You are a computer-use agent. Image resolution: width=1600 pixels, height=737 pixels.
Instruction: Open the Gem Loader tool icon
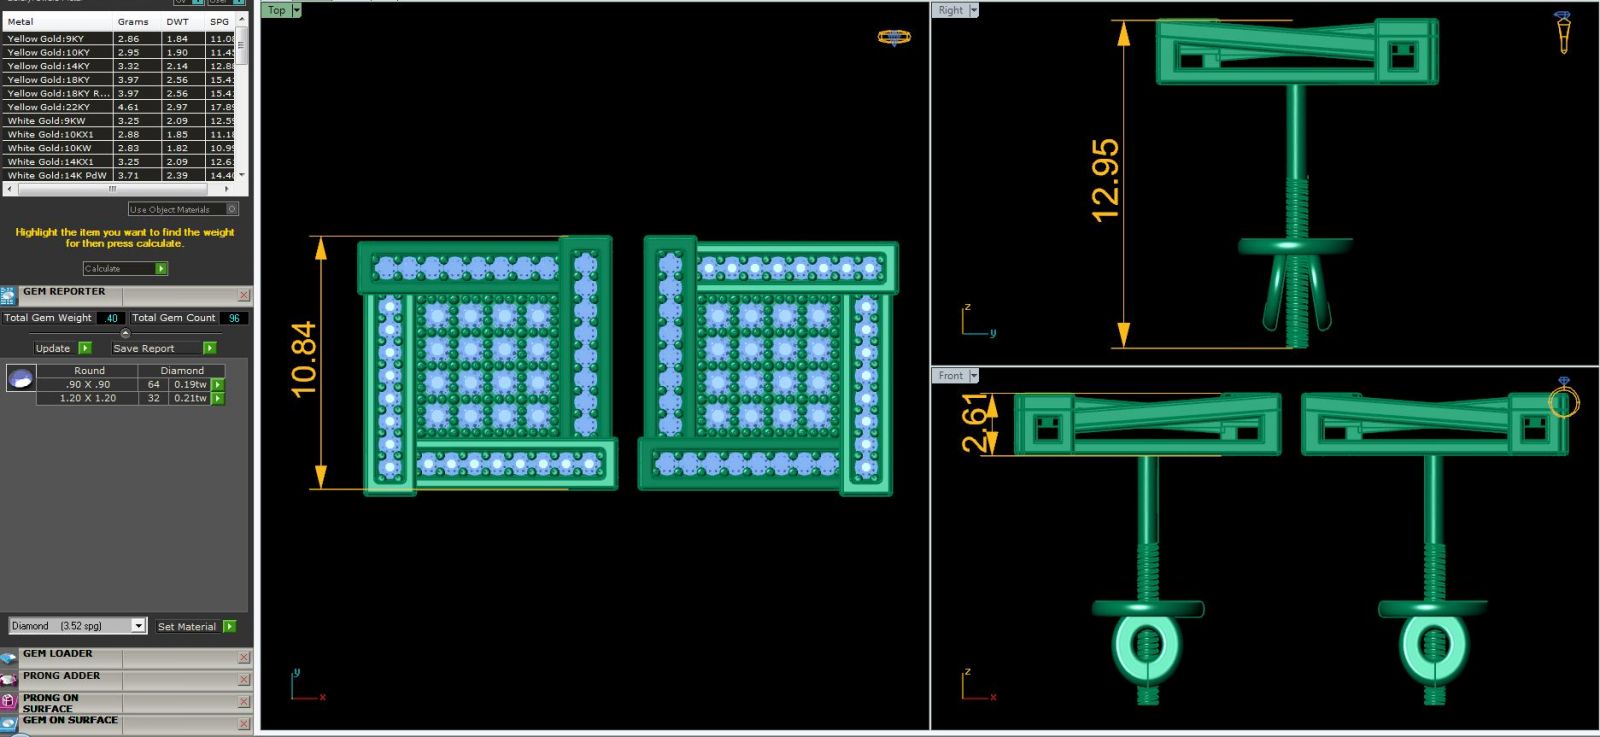coord(9,658)
